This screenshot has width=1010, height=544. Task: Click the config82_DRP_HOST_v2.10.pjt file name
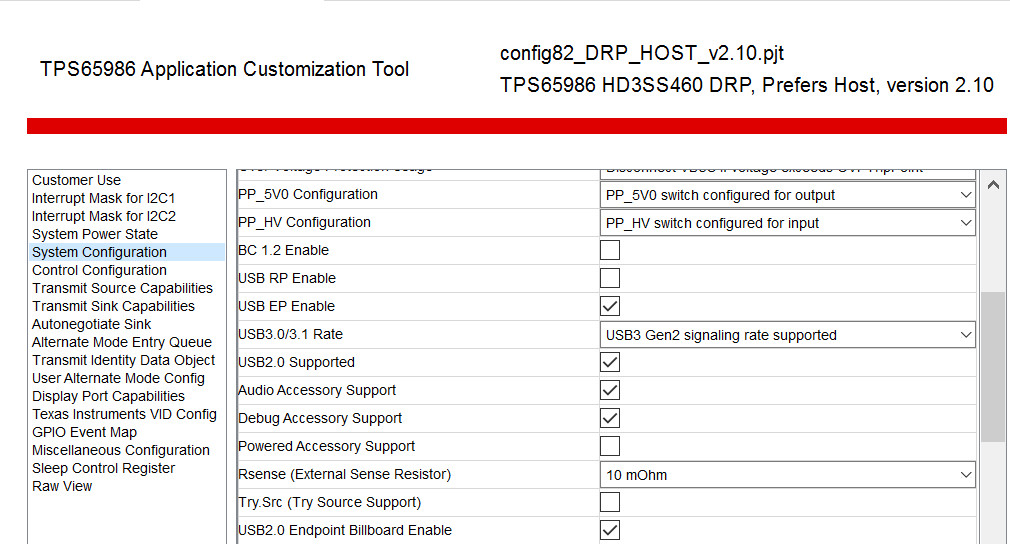pyautogui.click(x=642, y=53)
